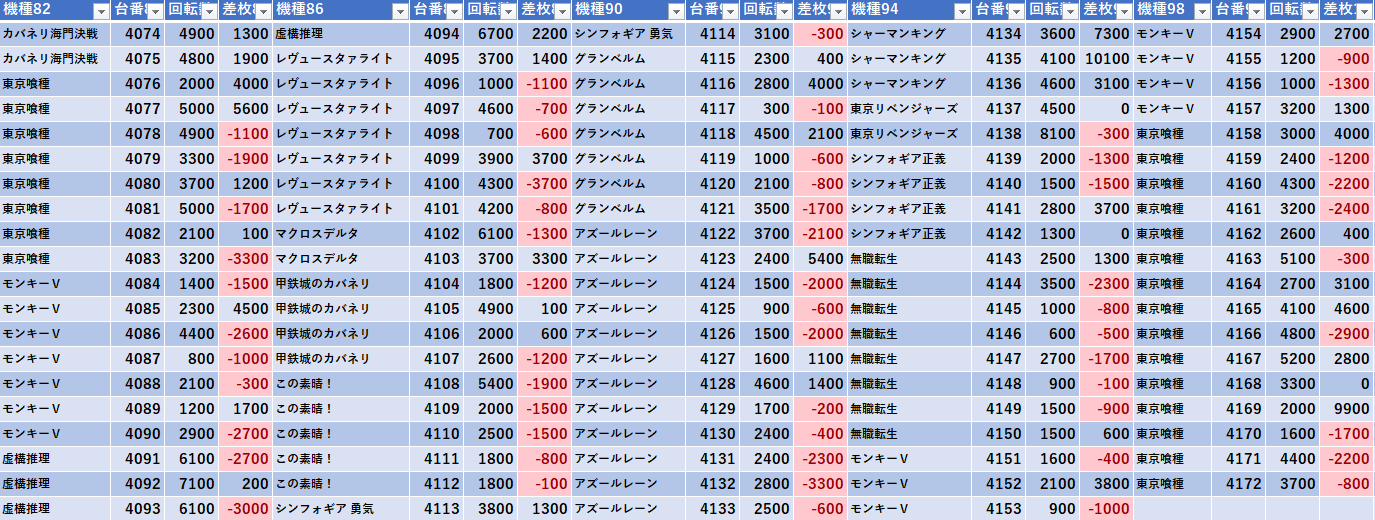
Task: Click この素晴！ in row 4108
Action: click(x=304, y=384)
